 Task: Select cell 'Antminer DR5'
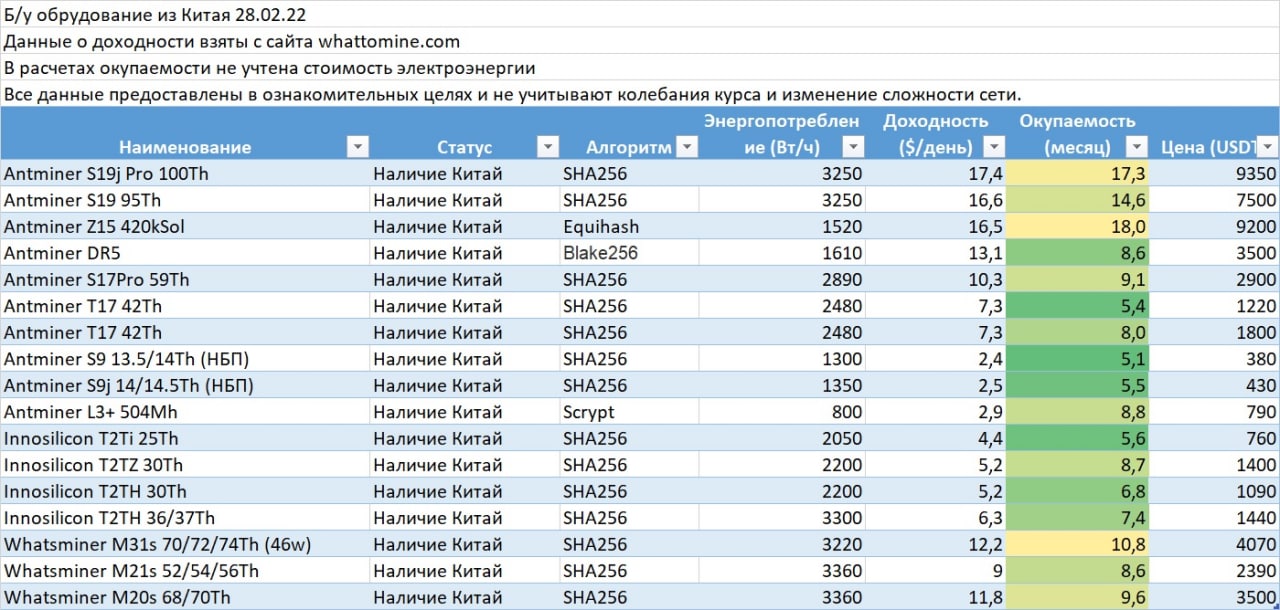coord(185,253)
